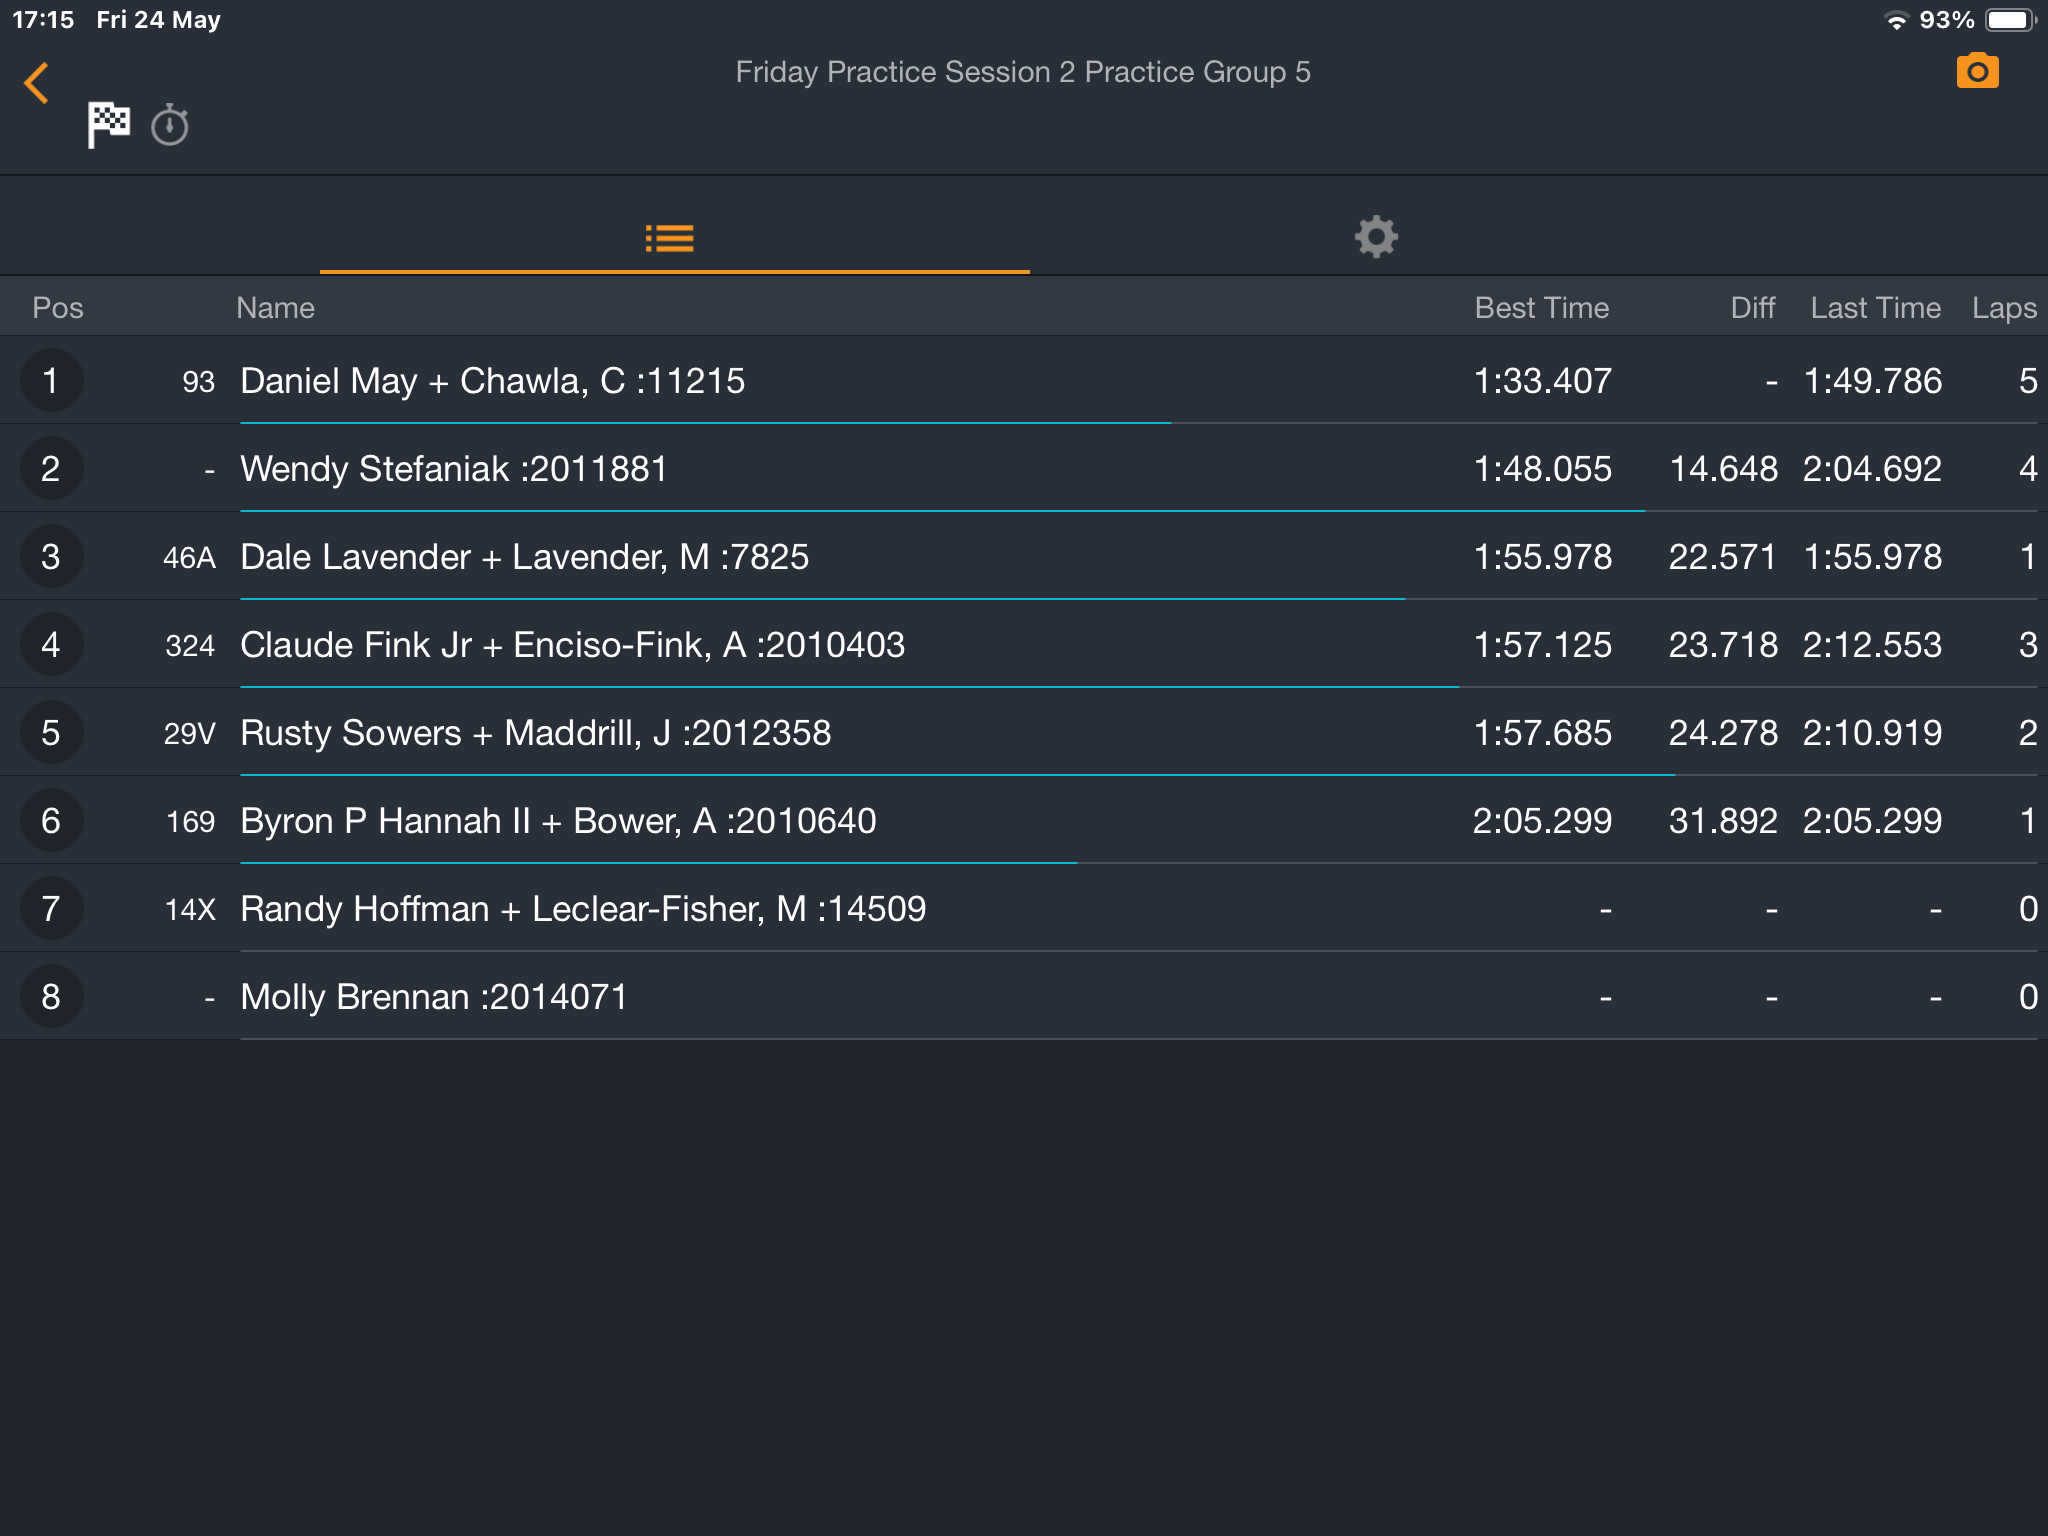Click kart number 324
The height and width of the screenshot is (1536, 2048).
click(190, 646)
